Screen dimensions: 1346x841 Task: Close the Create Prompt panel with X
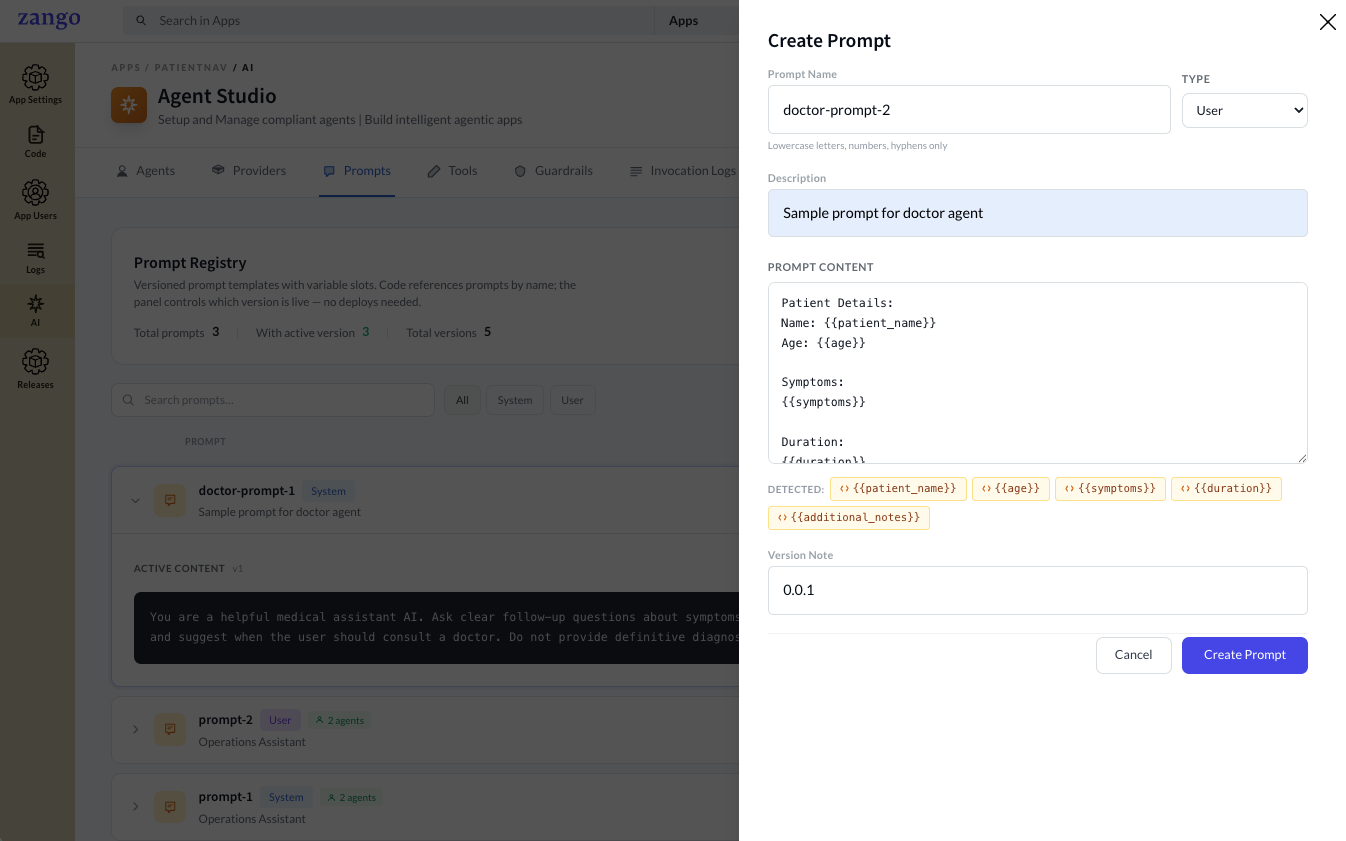point(1327,22)
